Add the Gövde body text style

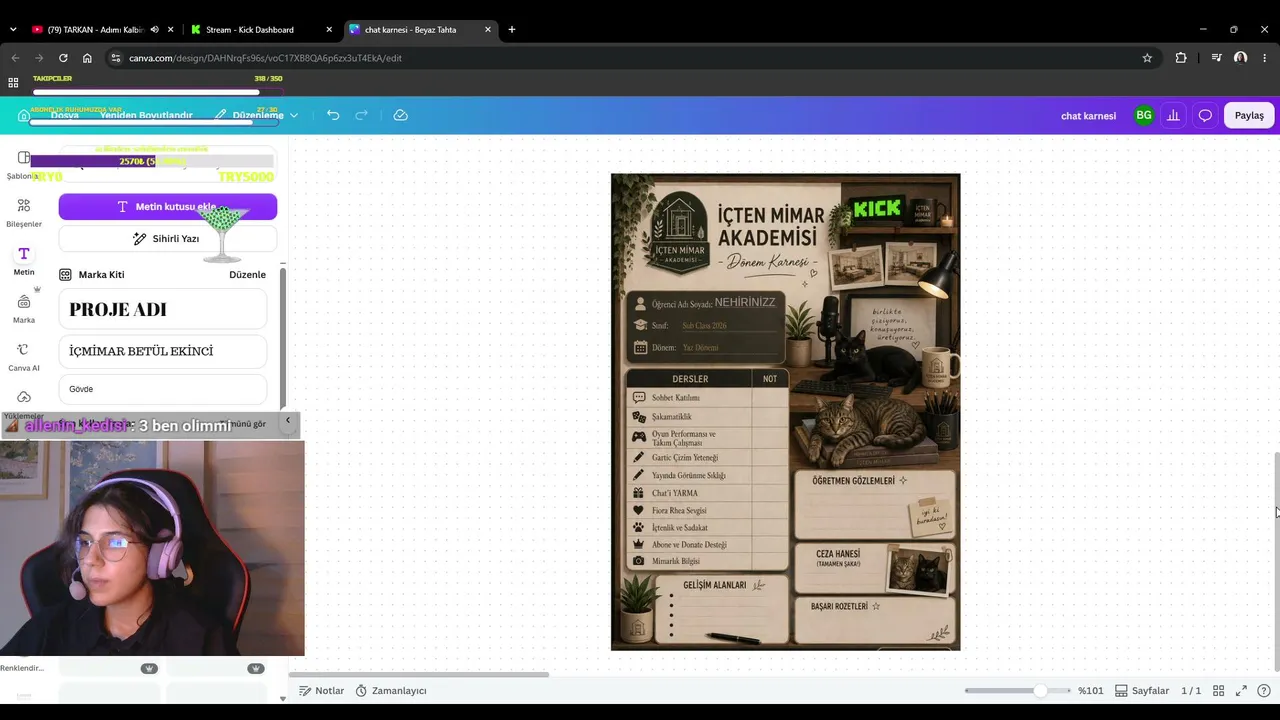click(x=163, y=389)
